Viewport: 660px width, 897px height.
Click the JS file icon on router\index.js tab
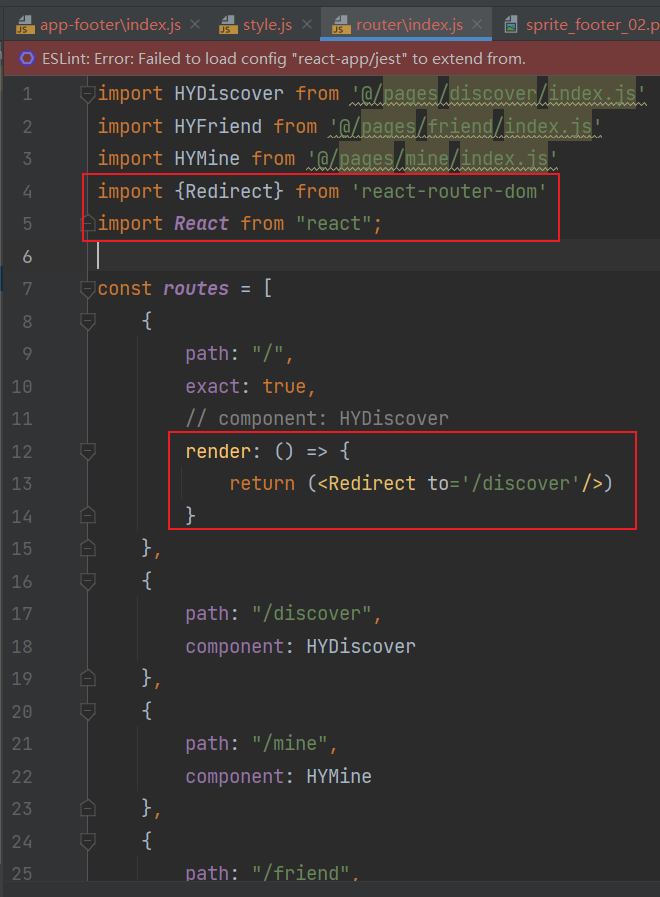coord(341,25)
